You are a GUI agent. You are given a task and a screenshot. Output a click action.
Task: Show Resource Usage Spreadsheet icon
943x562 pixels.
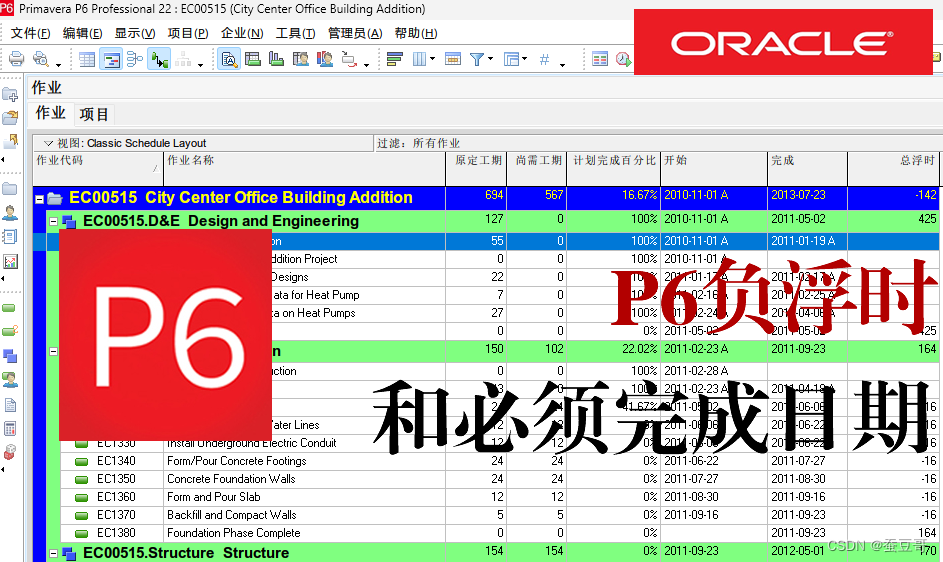pyautogui.click(x=301, y=59)
